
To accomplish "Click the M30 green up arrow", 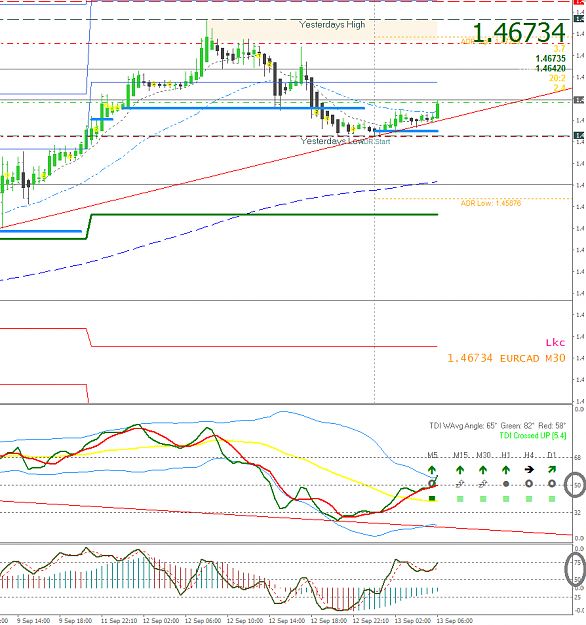I will click(x=483, y=470).
